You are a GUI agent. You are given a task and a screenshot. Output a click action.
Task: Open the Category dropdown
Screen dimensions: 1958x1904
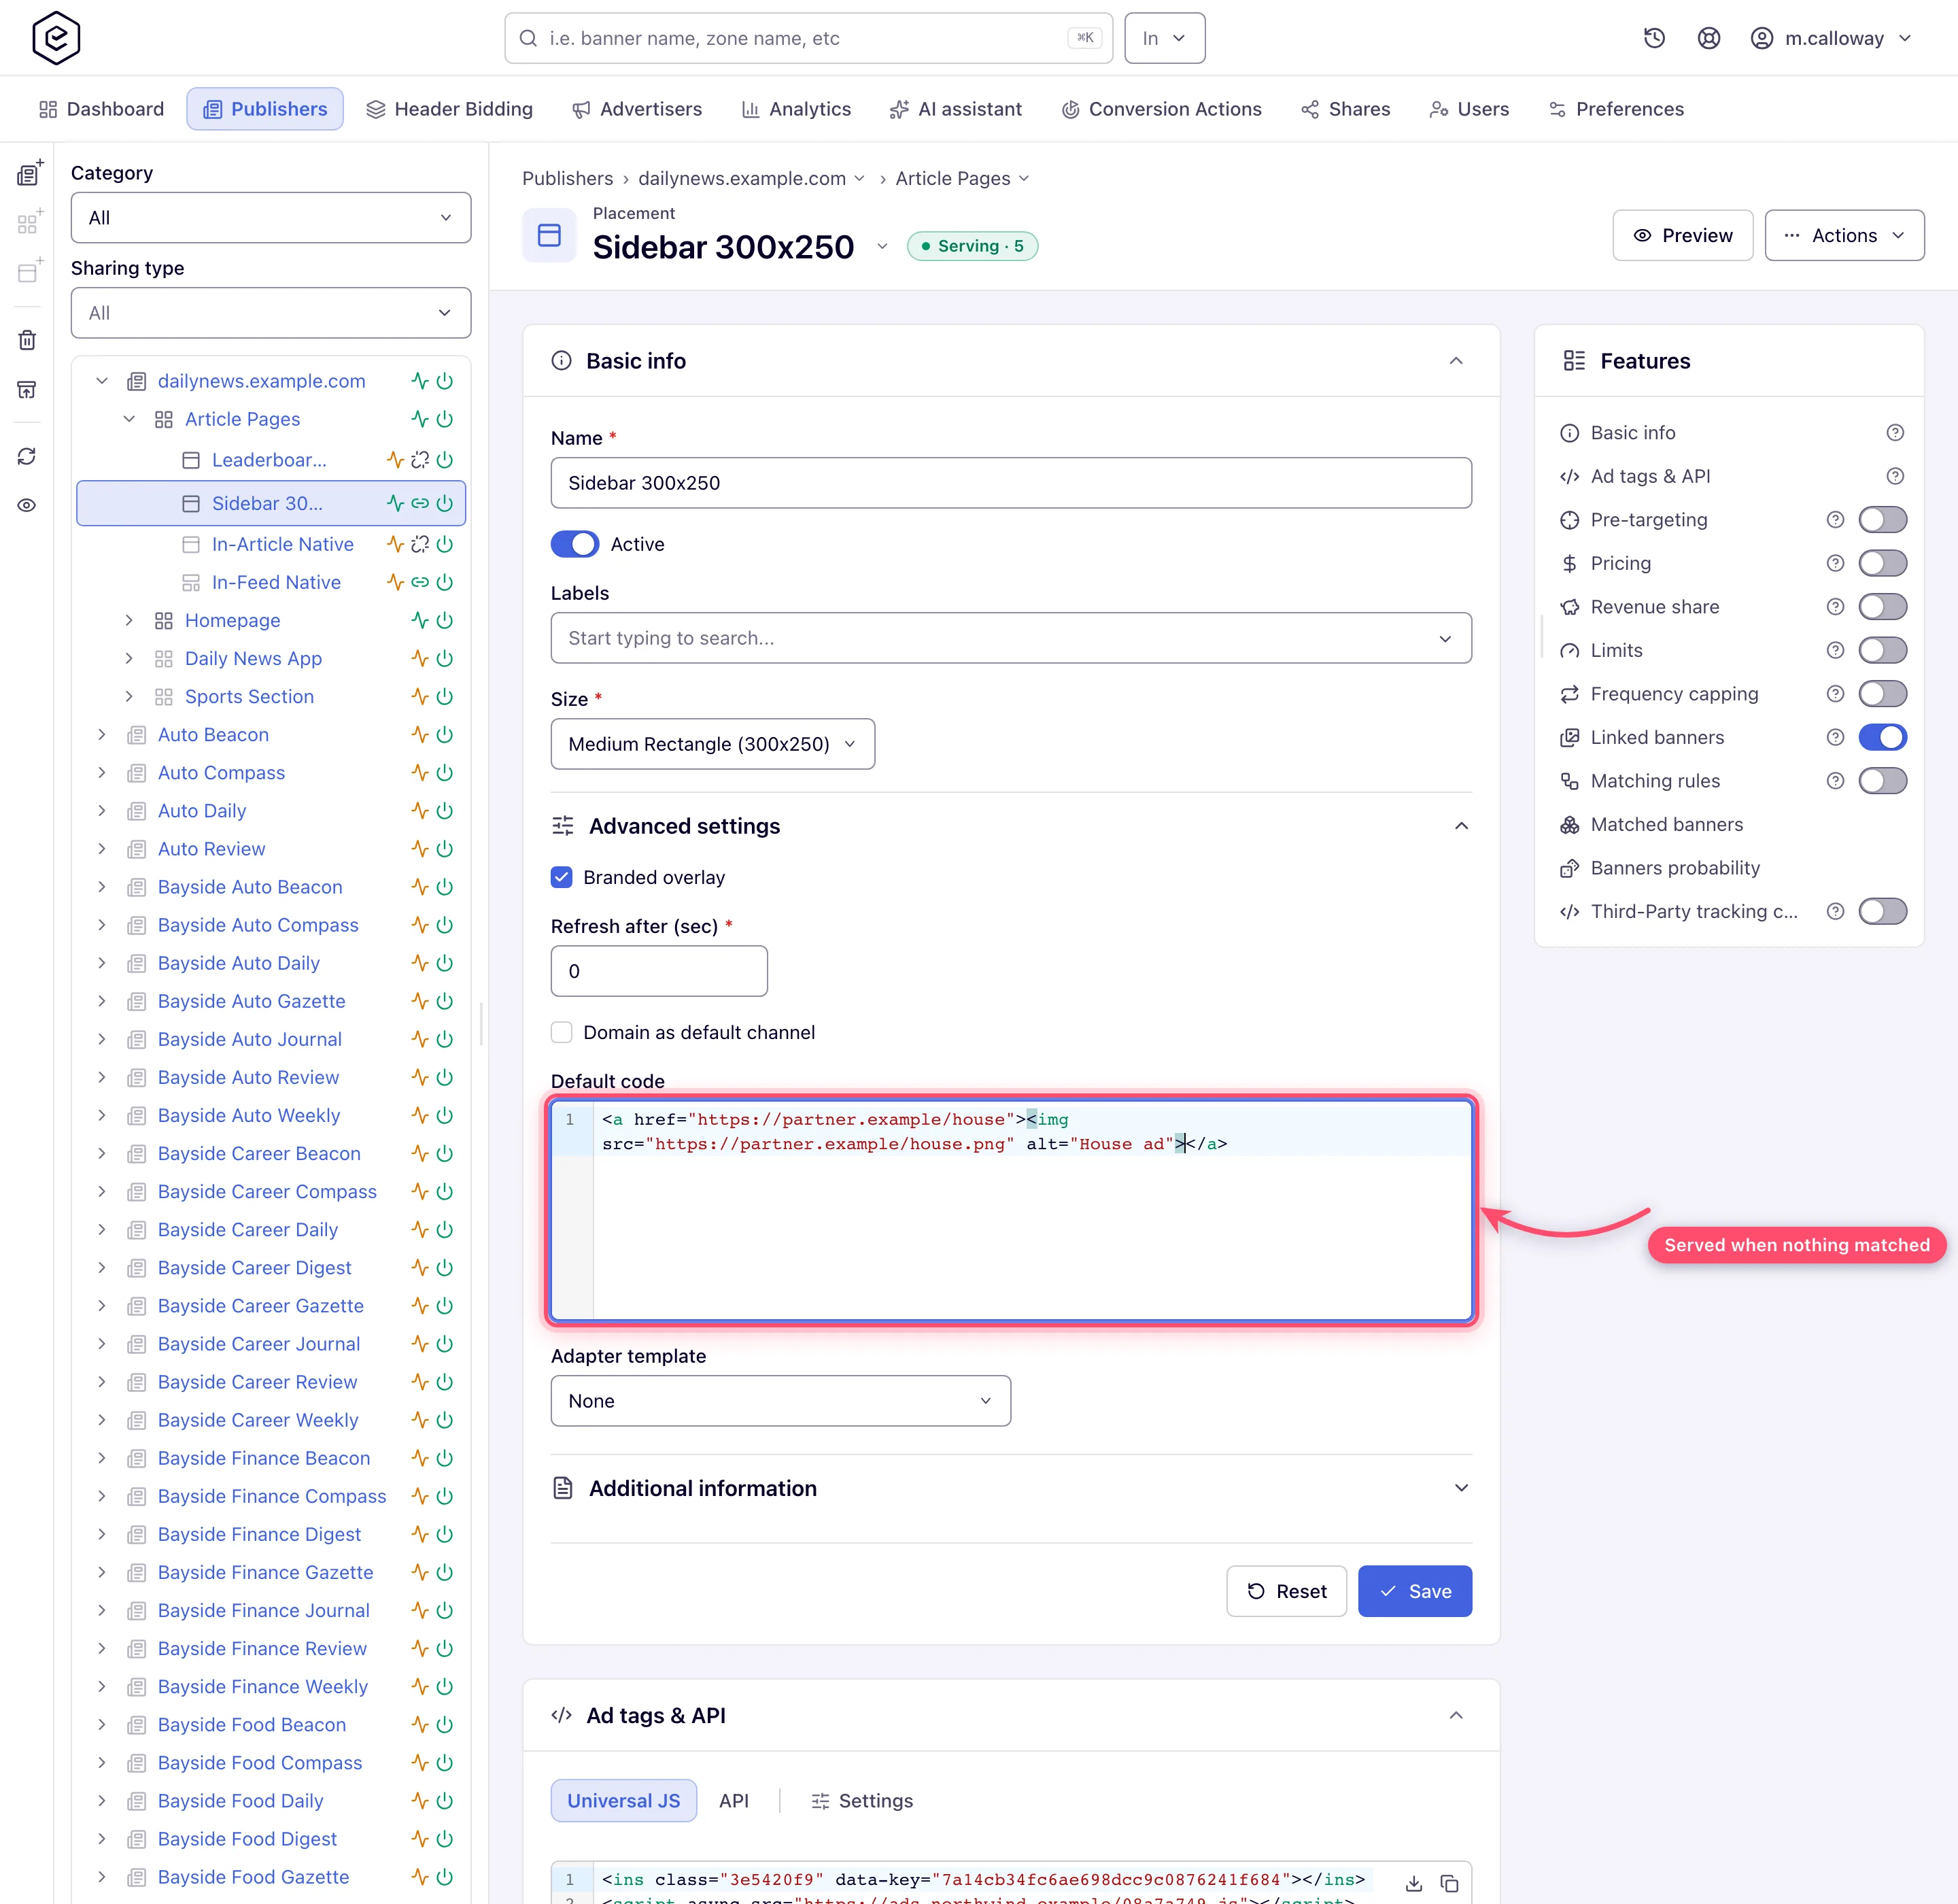tap(271, 218)
